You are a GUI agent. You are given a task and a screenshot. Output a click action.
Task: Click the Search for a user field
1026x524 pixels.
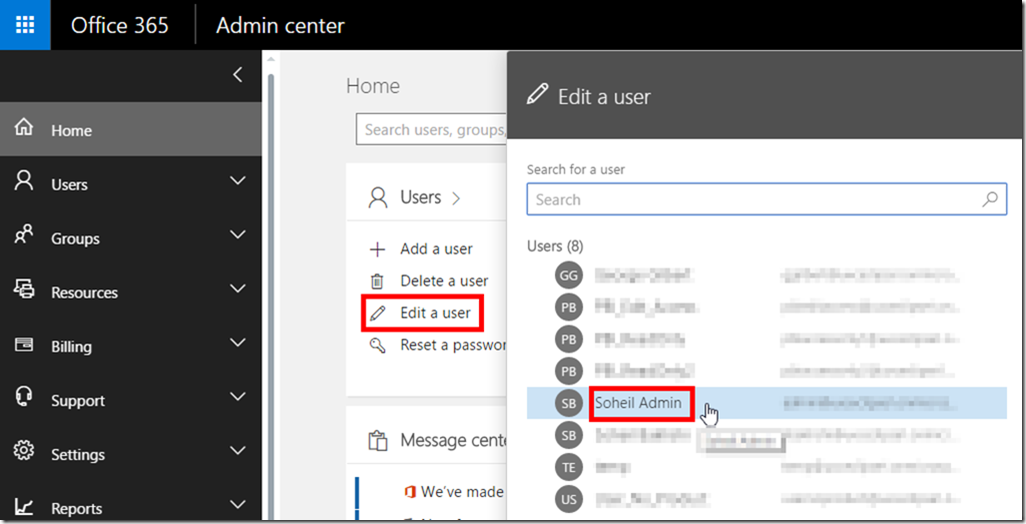[x=766, y=200]
